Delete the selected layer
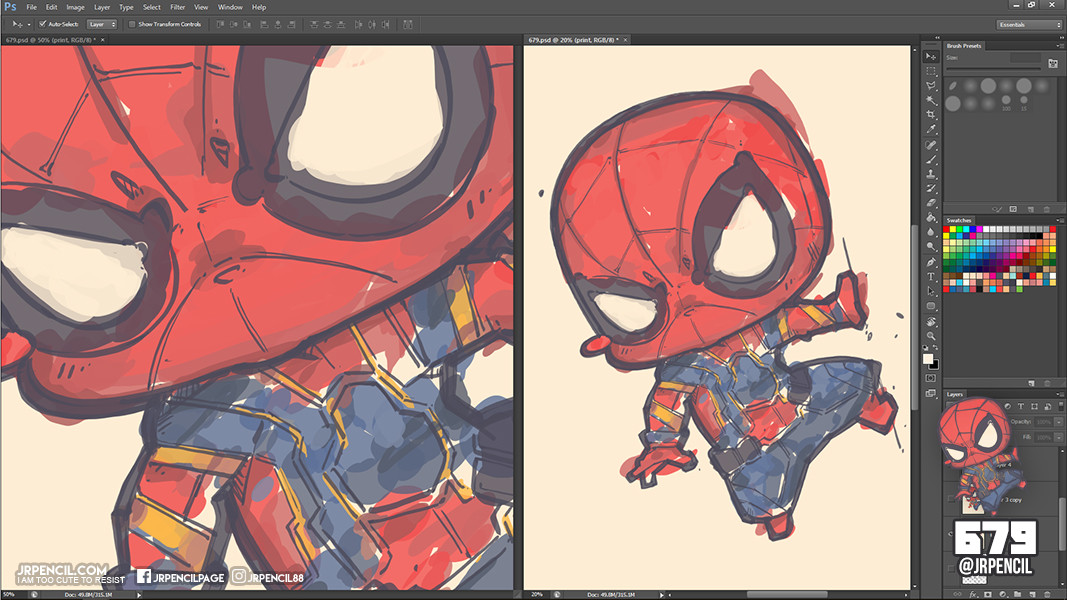1067x600 pixels. [x=1047, y=595]
